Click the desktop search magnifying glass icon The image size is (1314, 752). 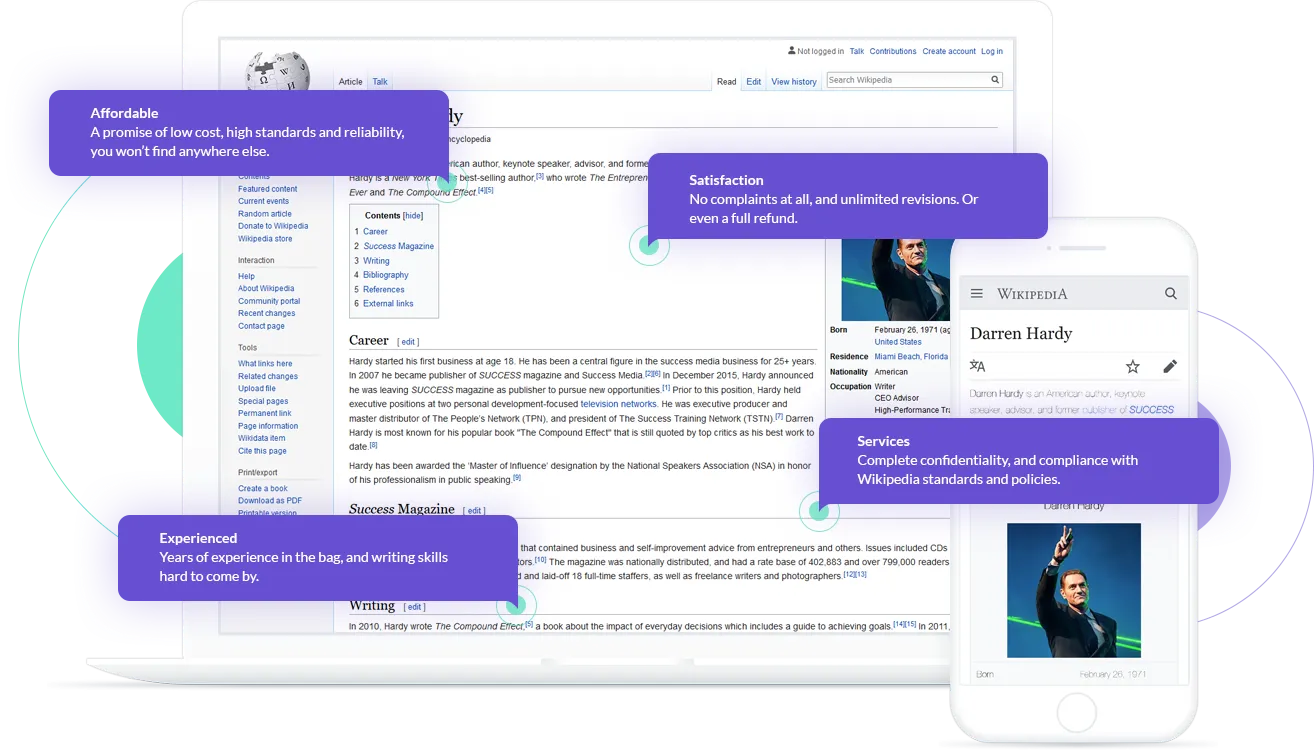[995, 80]
